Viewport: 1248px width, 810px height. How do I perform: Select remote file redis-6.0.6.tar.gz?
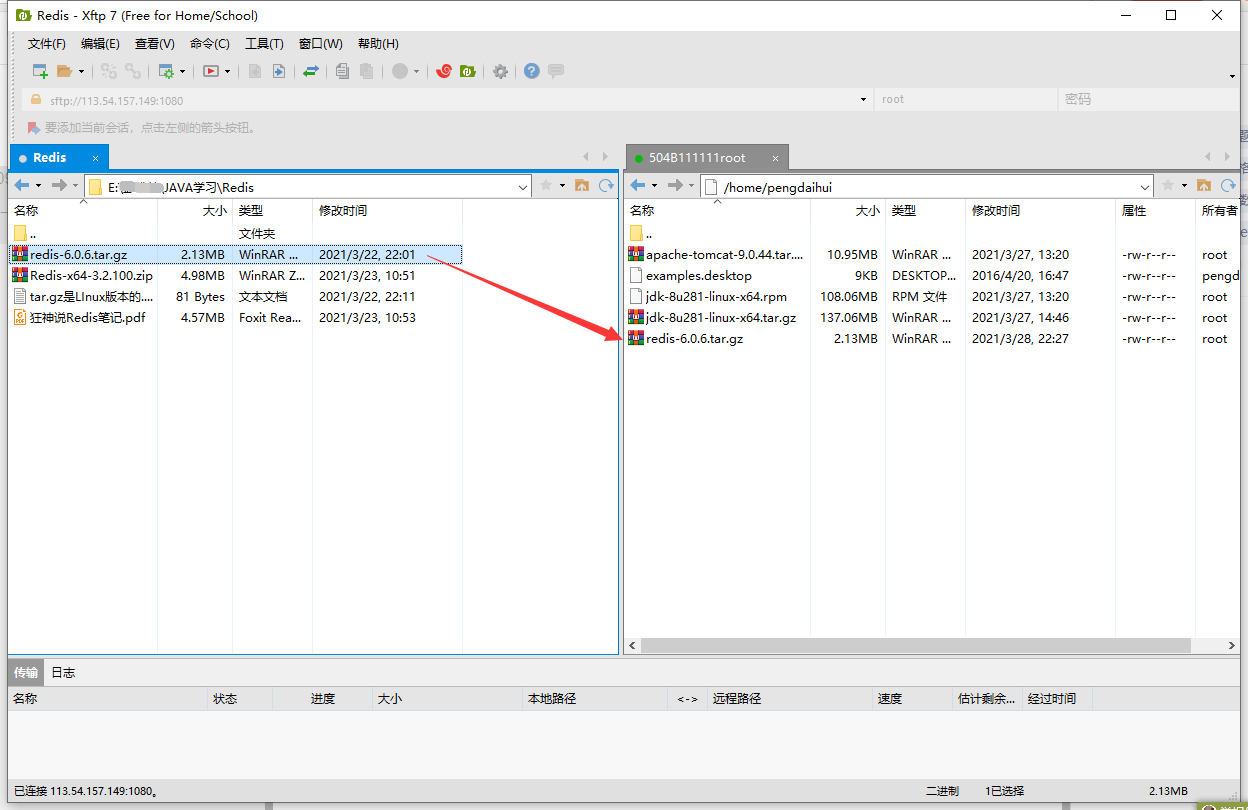point(932,339)
